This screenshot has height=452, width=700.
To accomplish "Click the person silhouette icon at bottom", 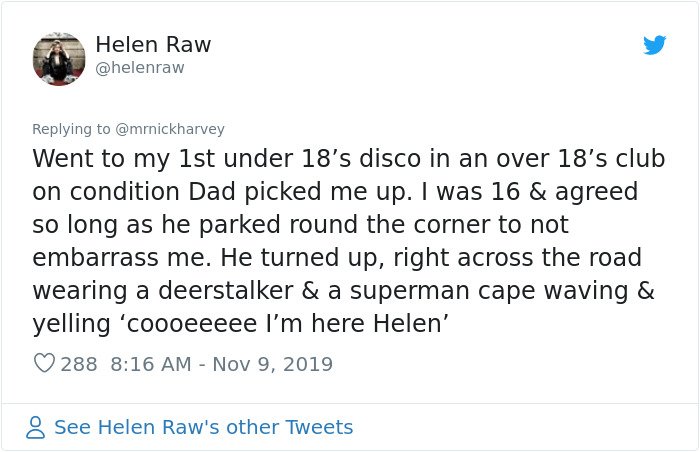I will 35,427.
